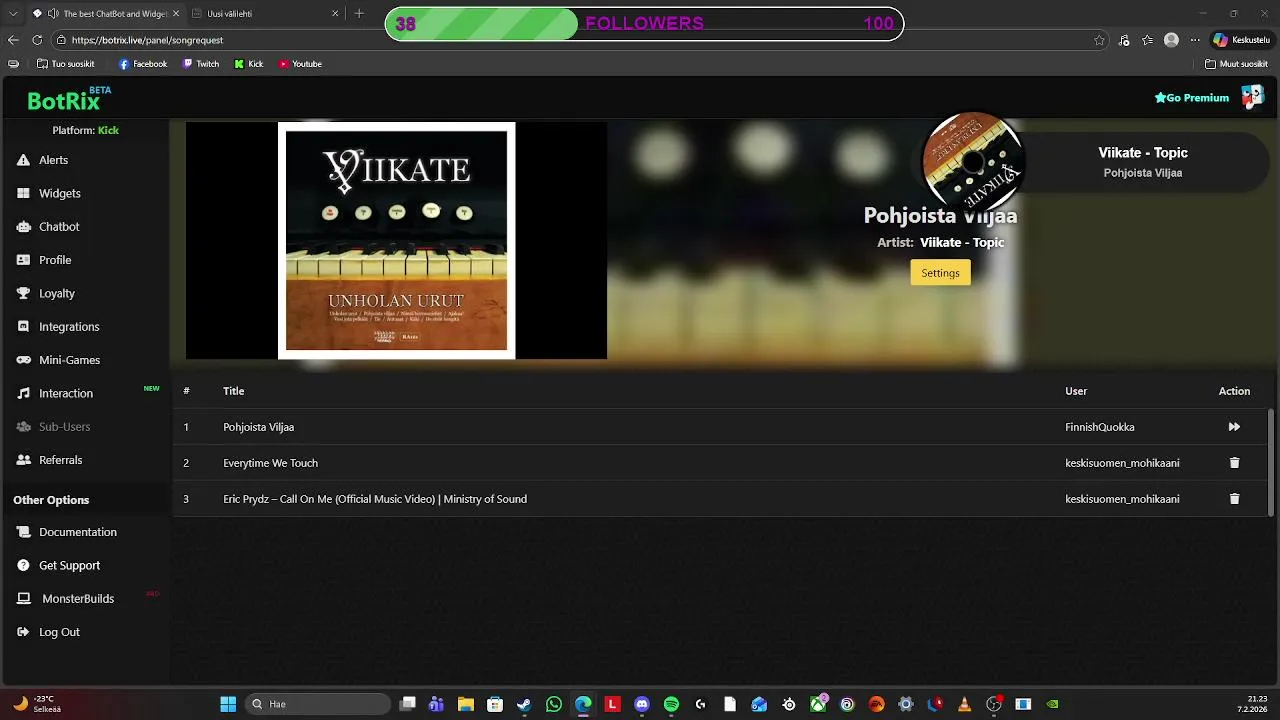
Task: Go back to previous page
Action: point(13,40)
